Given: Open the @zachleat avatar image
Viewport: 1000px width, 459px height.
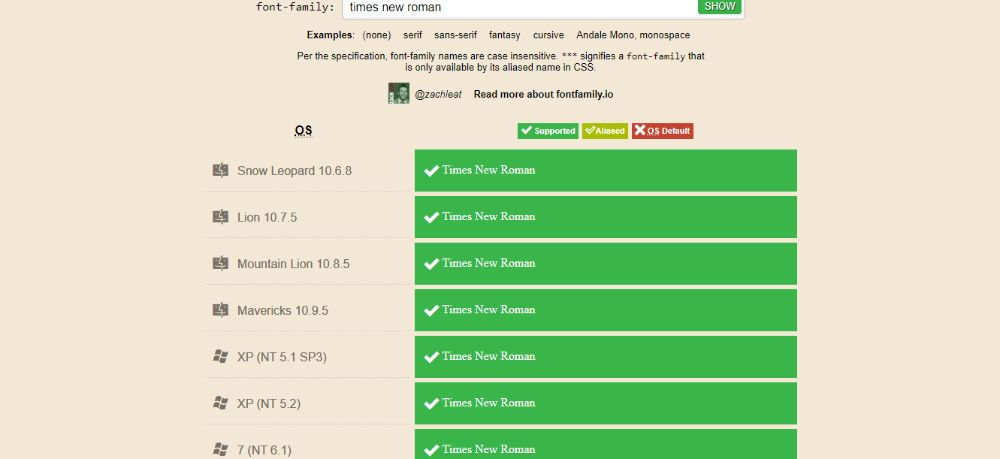Looking at the screenshot, I should [x=399, y=94].
